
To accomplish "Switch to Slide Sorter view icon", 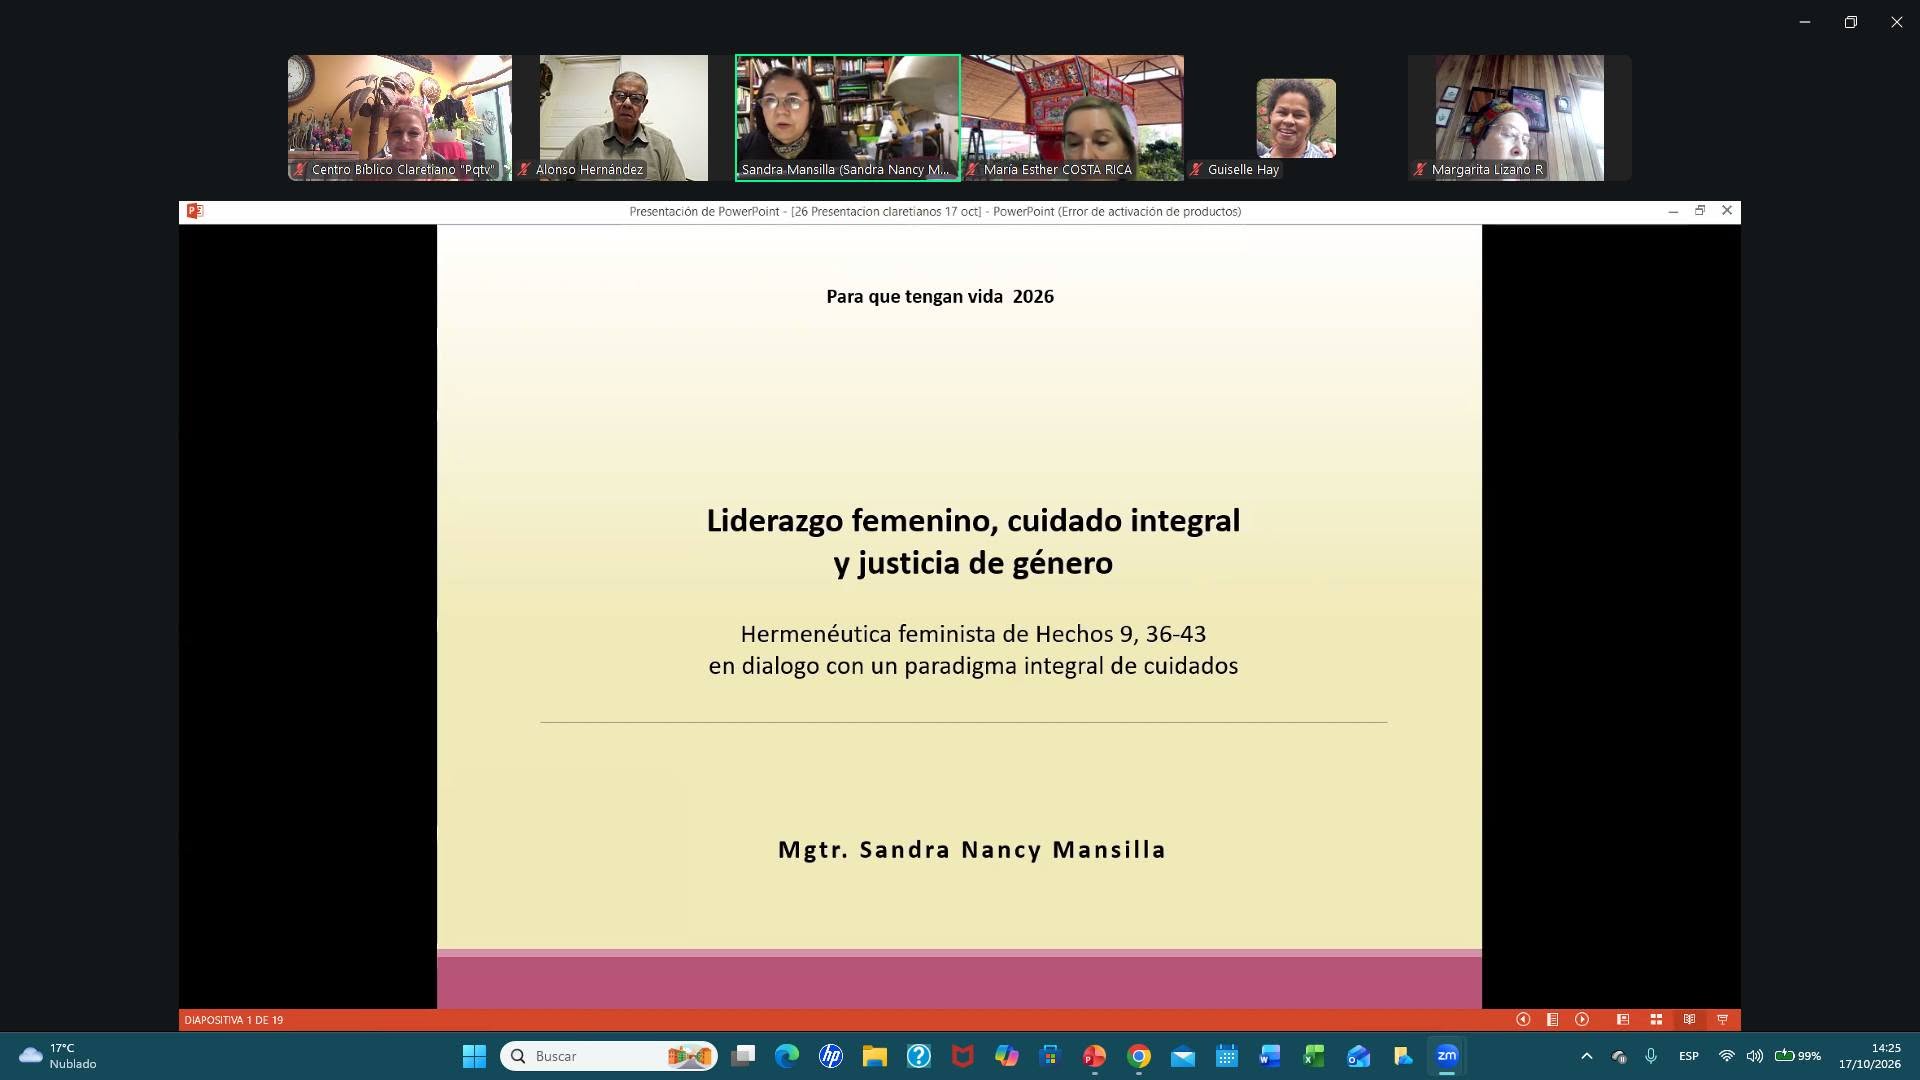I will [1656, 1020].
